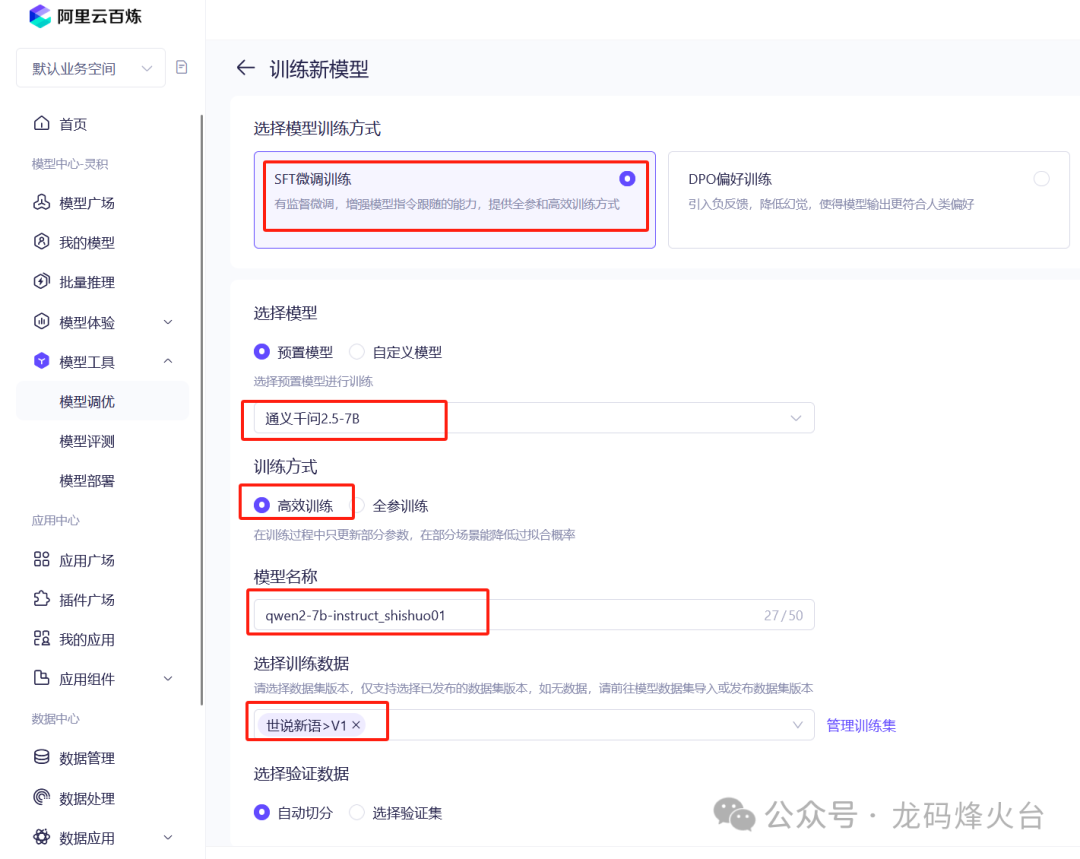
Task: Click the 模型广场 sidebar icon
Action: [41, 202]
